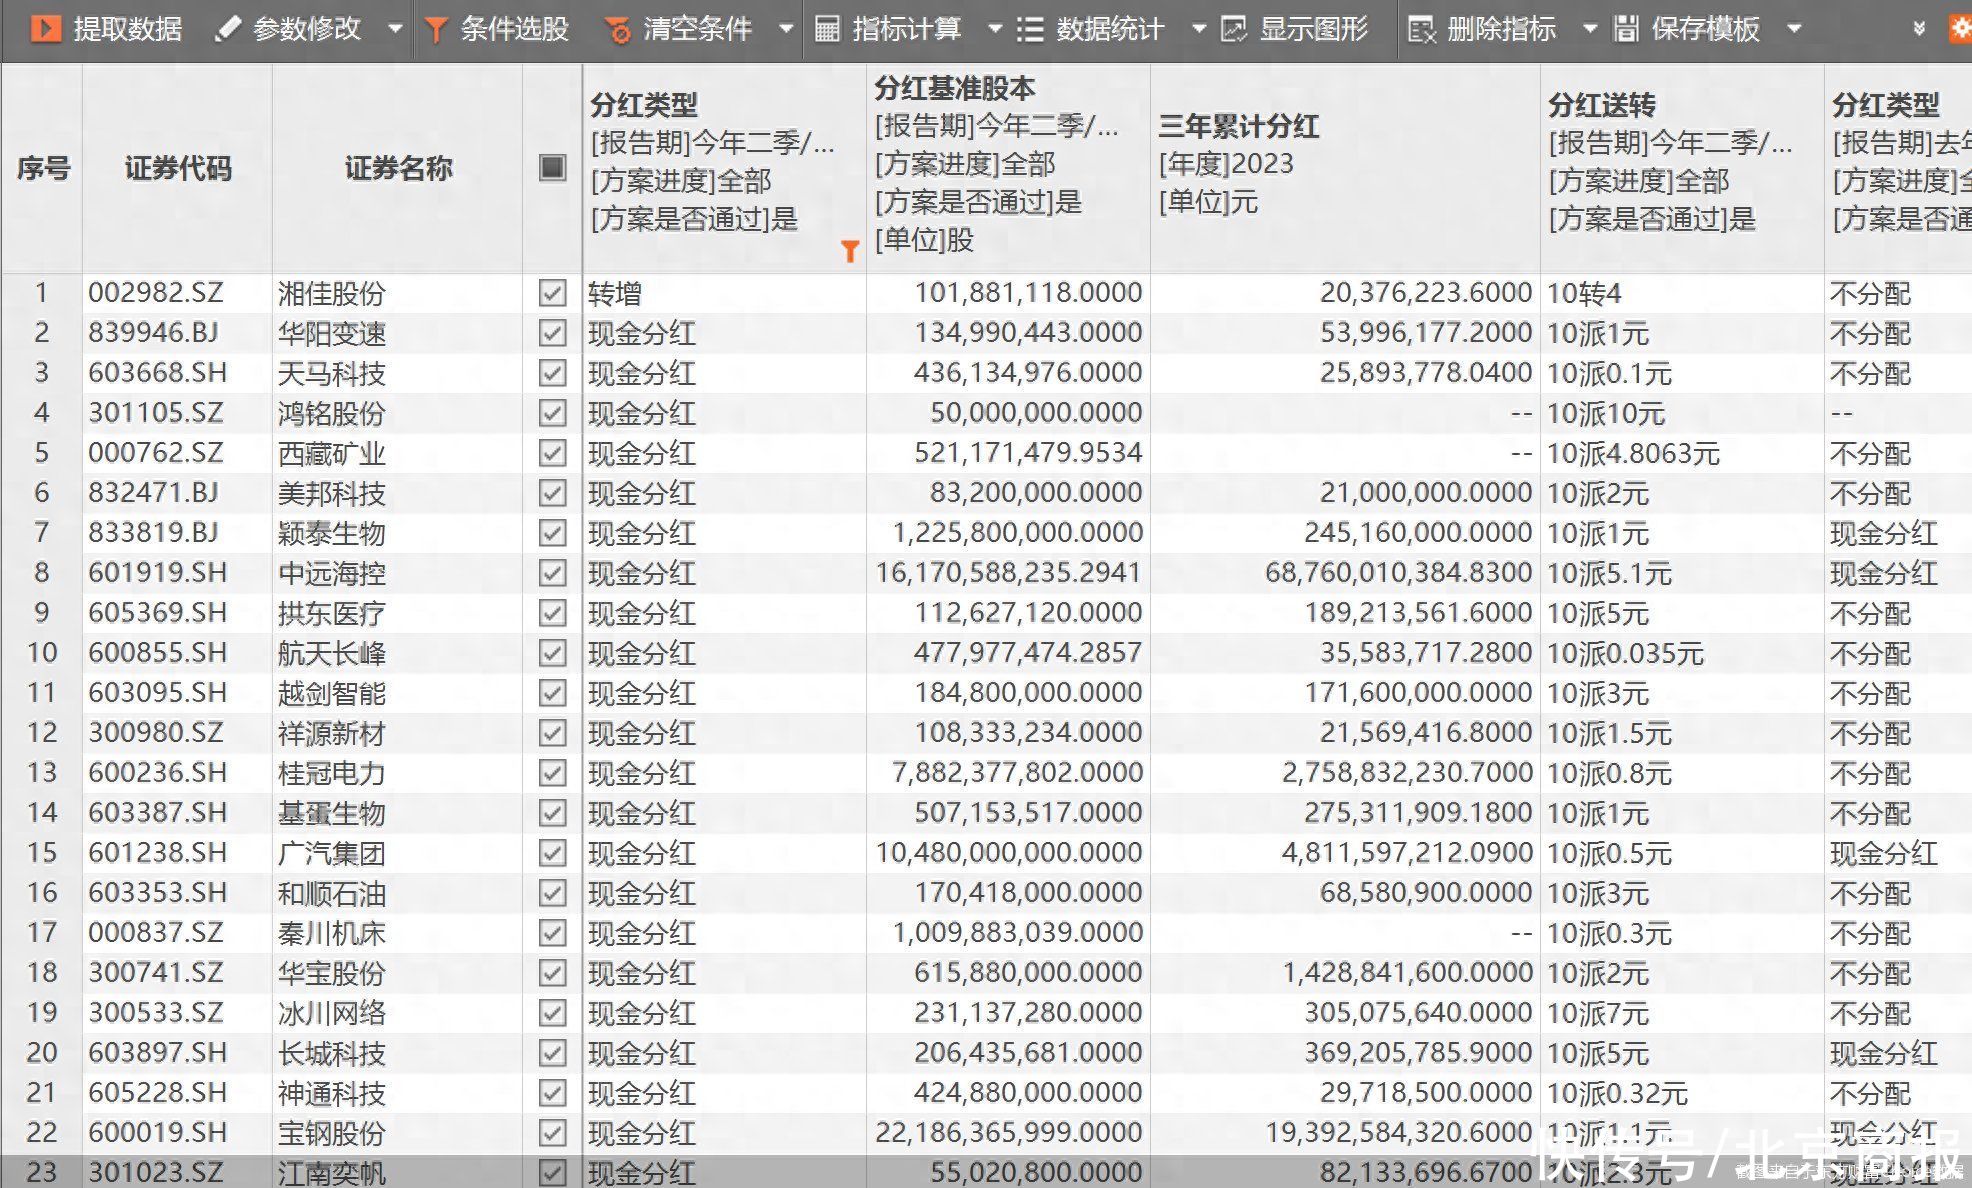This screenshot has width=1972, height=1188.
Task: Click the 1,428,841,600.0000 cell
Action: click(x=1408, y=973)
